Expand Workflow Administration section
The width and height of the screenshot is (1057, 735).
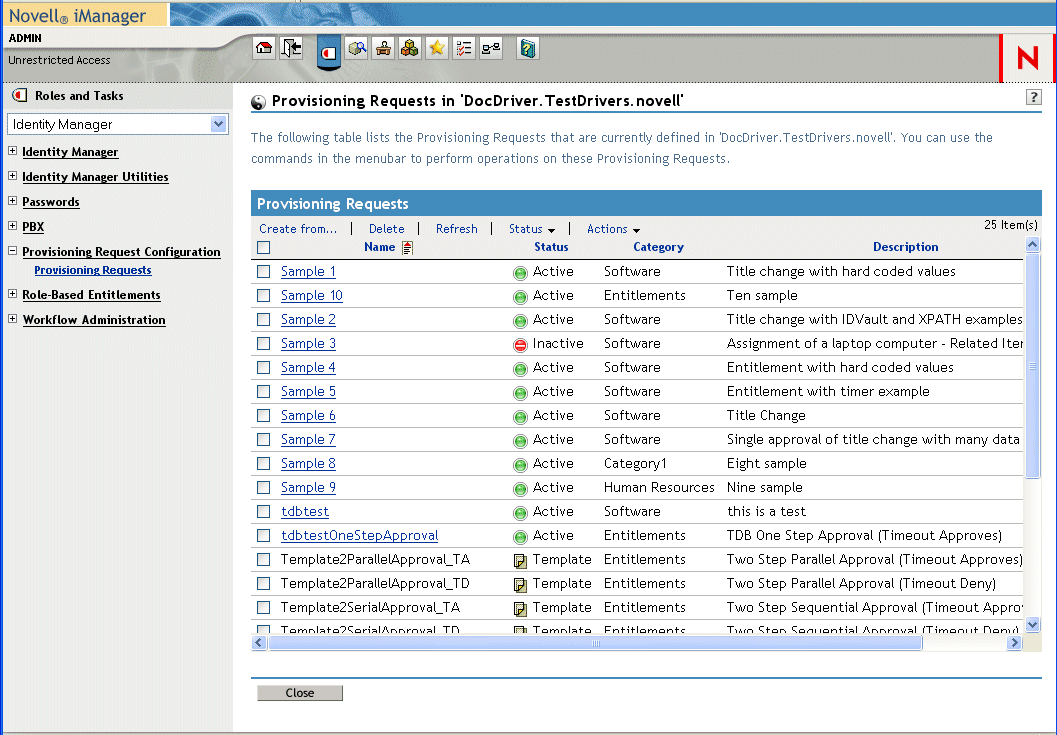point(13,319)
